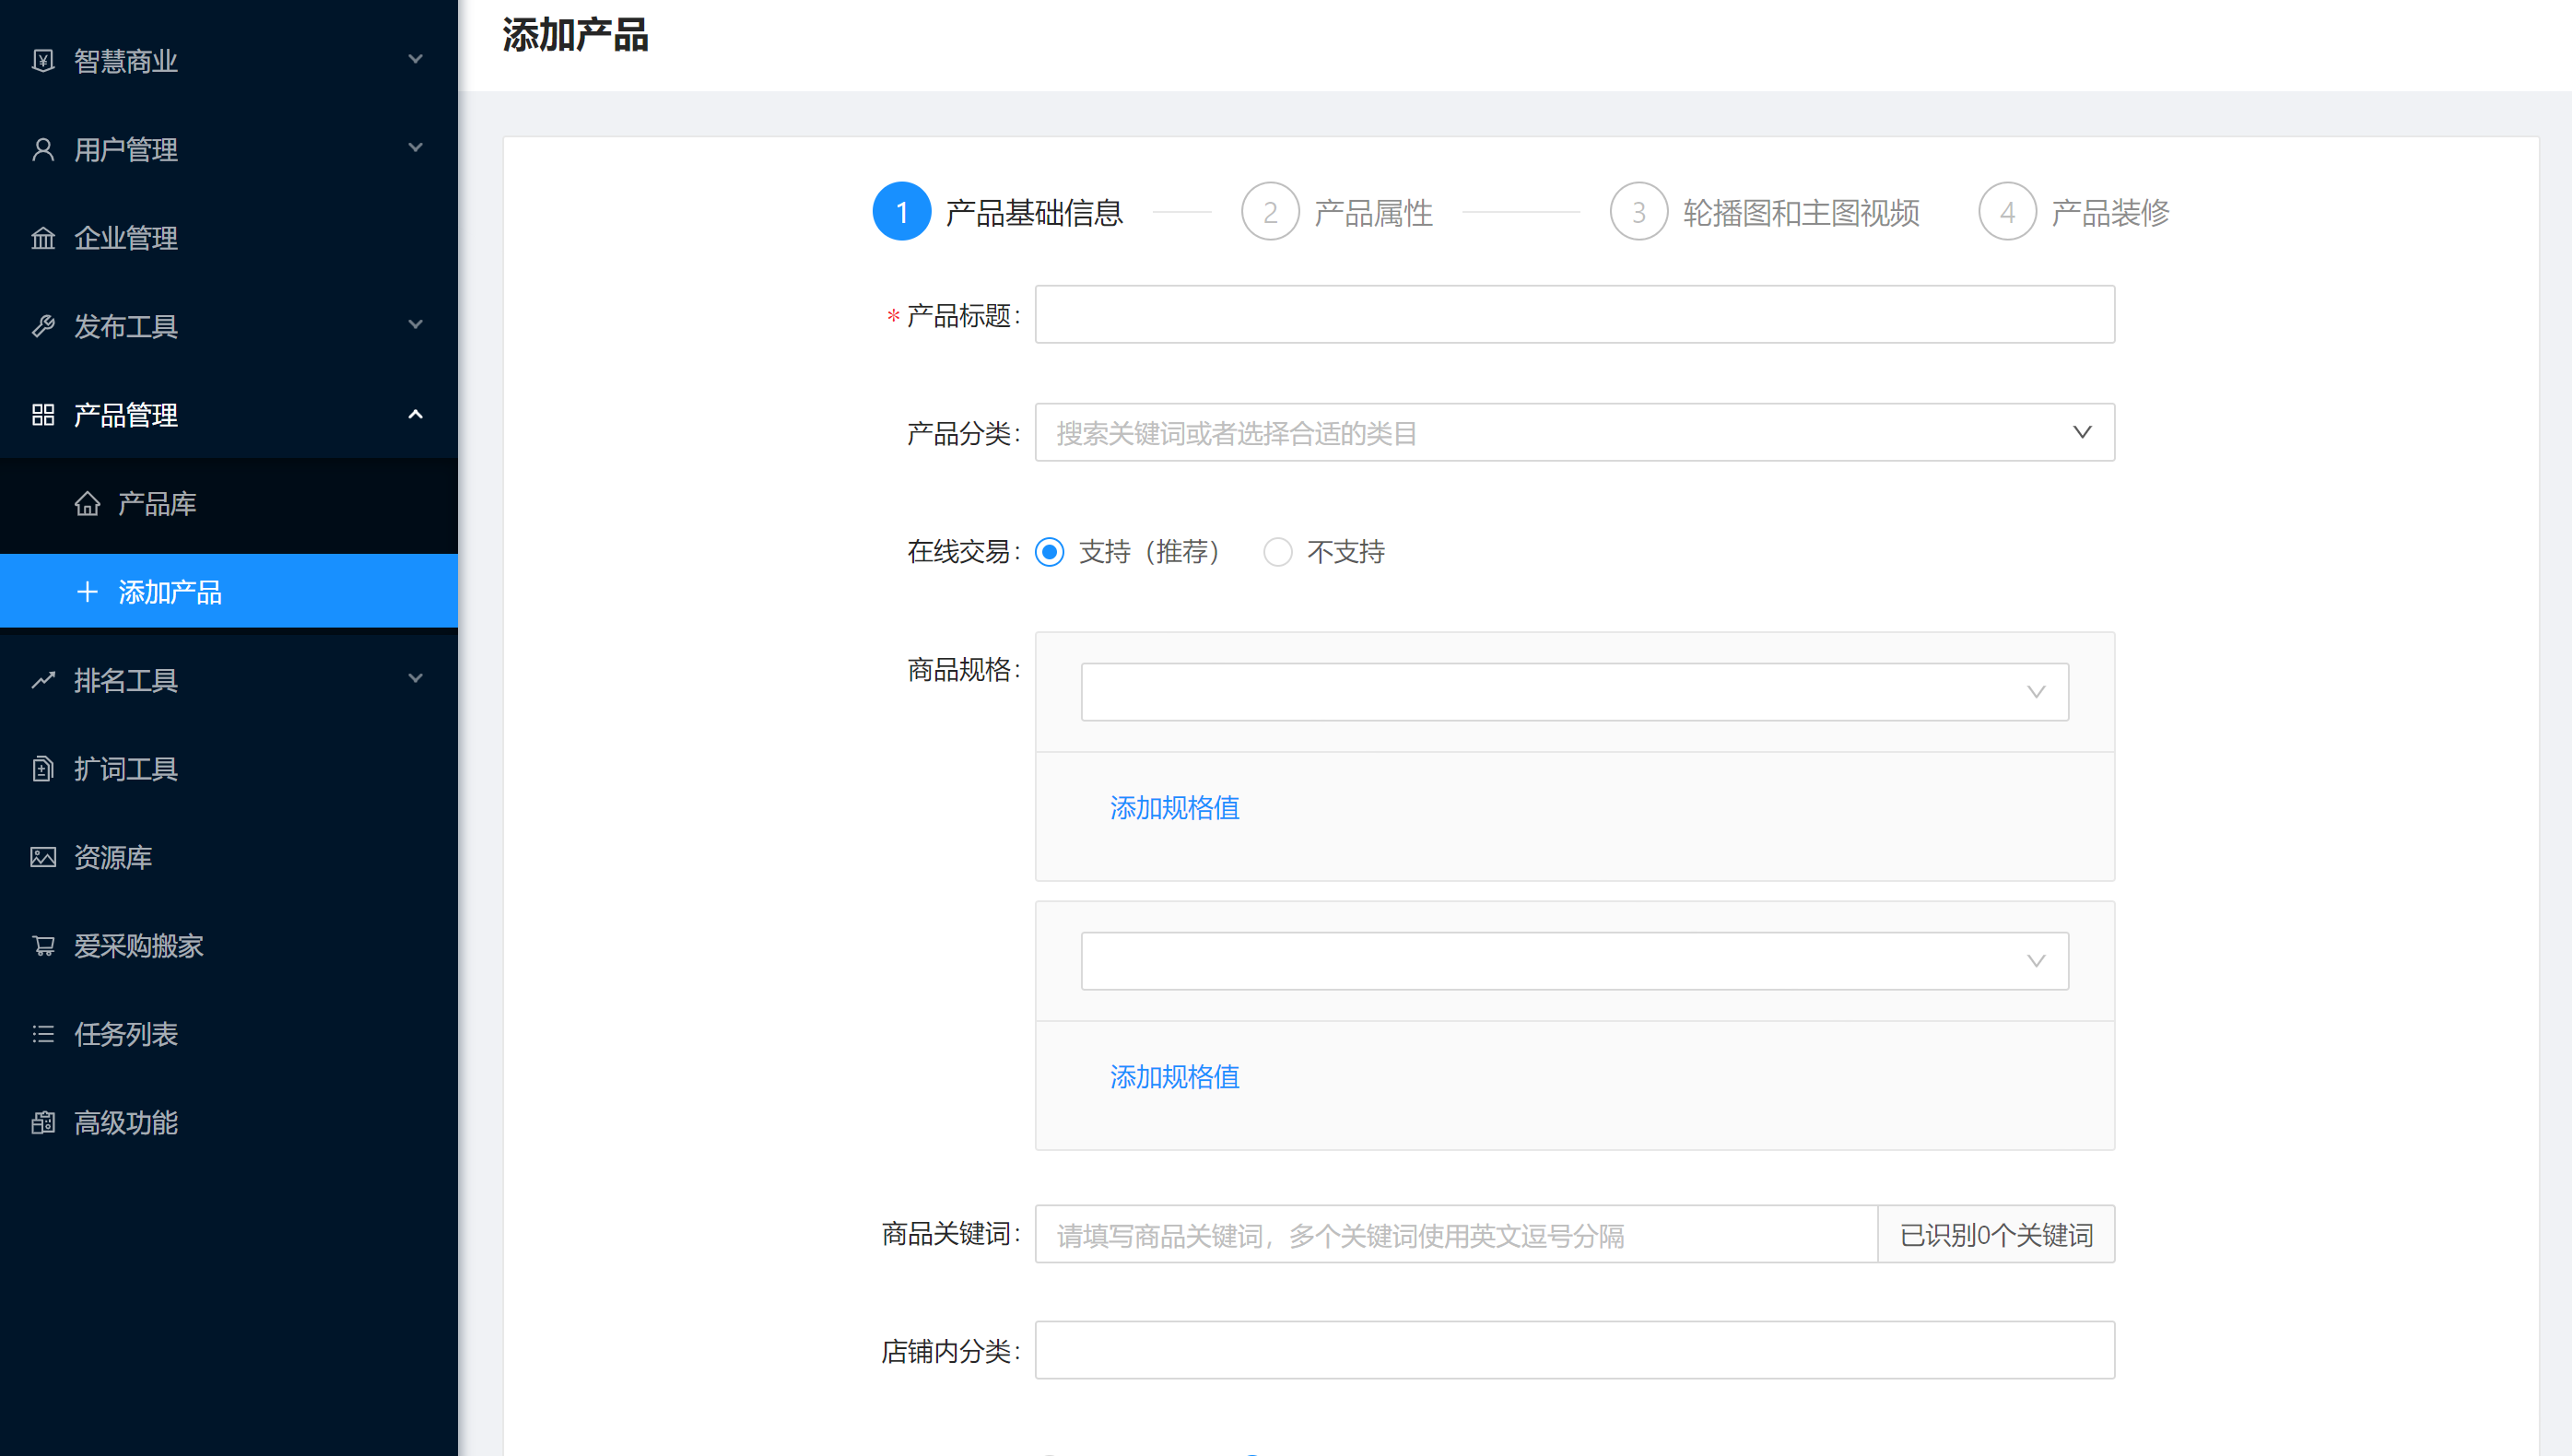The height and width of the screenshot is (1456, 2572).
Task: Open 企业管理 in the sidebar
Action: [229, 238]
